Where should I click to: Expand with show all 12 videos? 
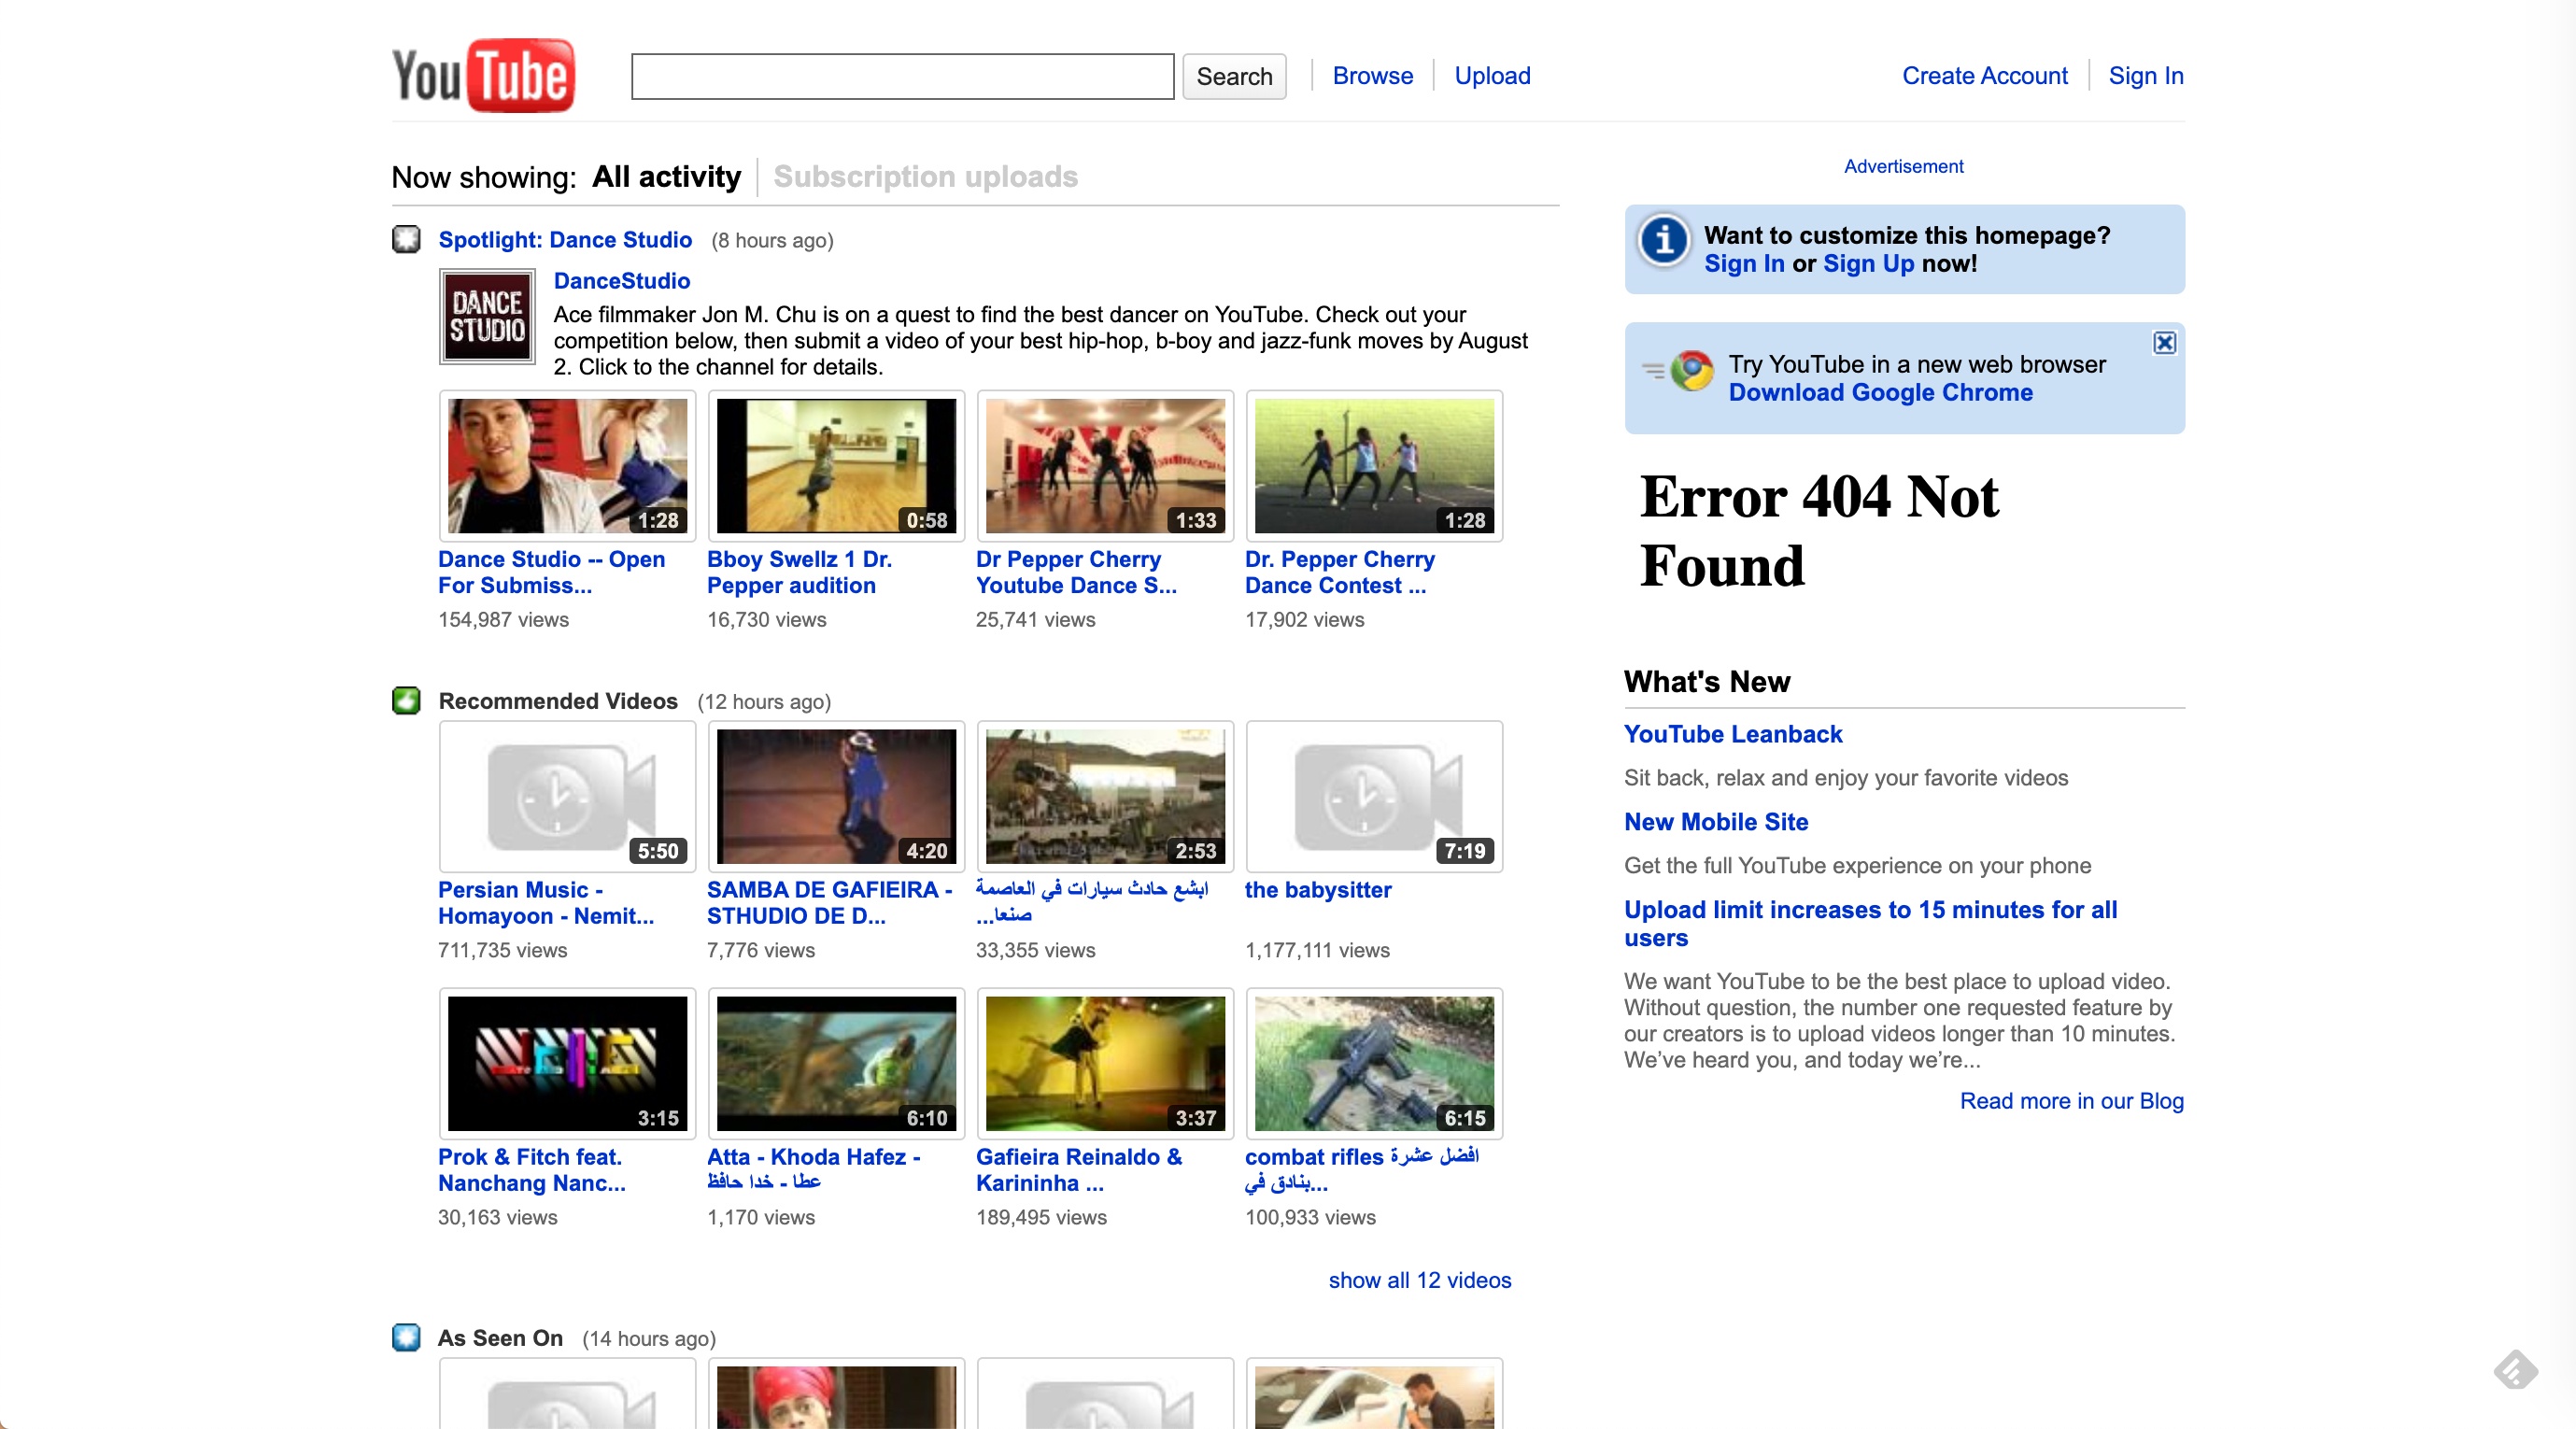[x=1419, y=1280]
